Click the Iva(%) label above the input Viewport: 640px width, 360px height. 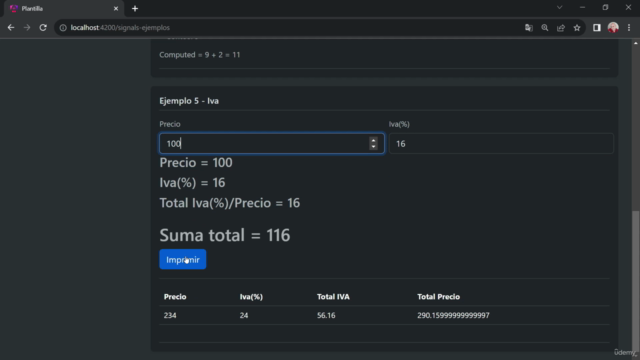[399, 124]
